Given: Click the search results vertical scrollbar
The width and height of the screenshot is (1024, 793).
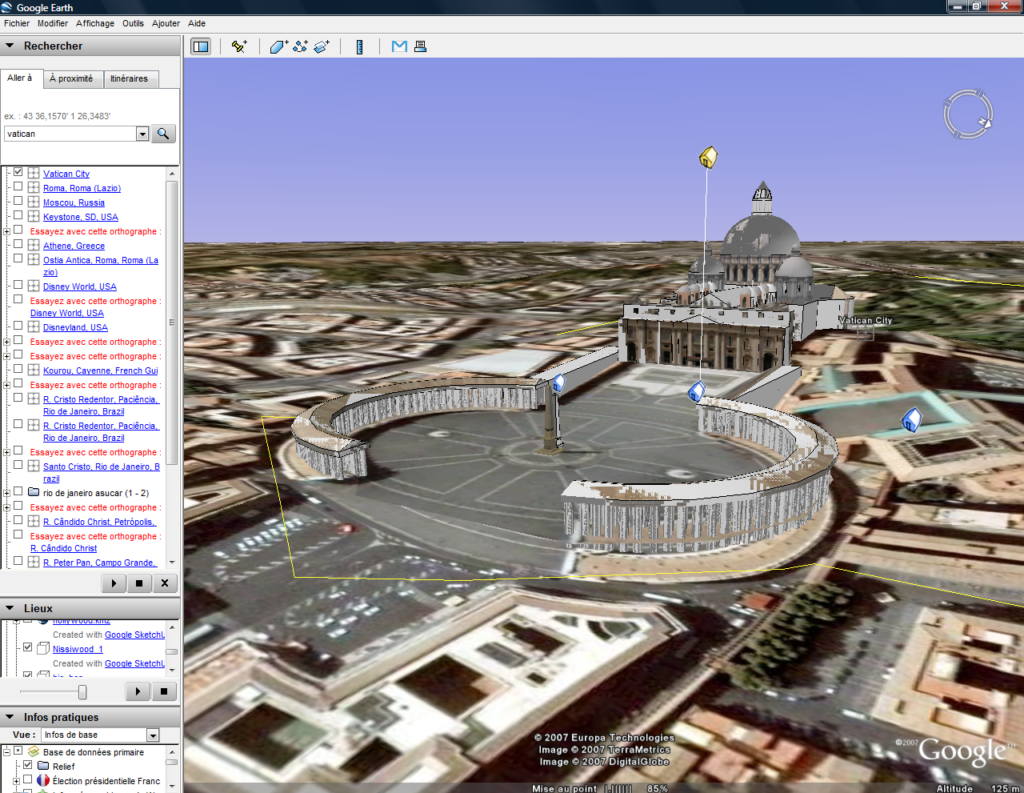Looking at the screenshot, I should 172,367.
